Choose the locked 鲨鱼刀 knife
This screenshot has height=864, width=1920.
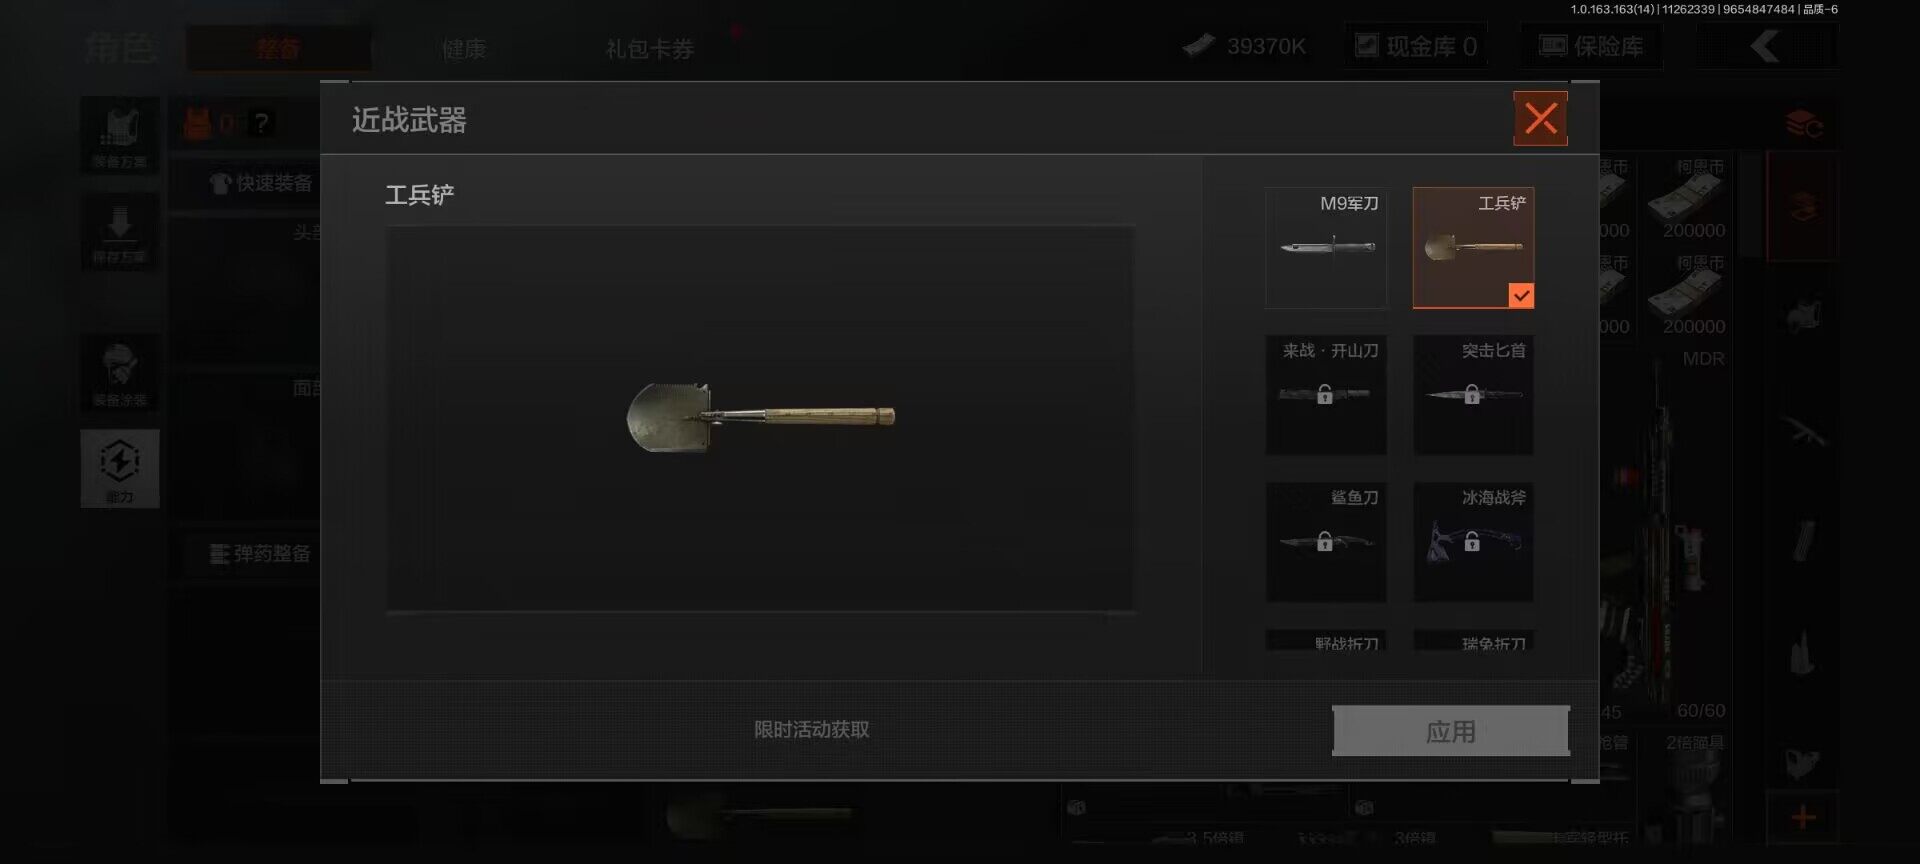tap(1326, 542)
